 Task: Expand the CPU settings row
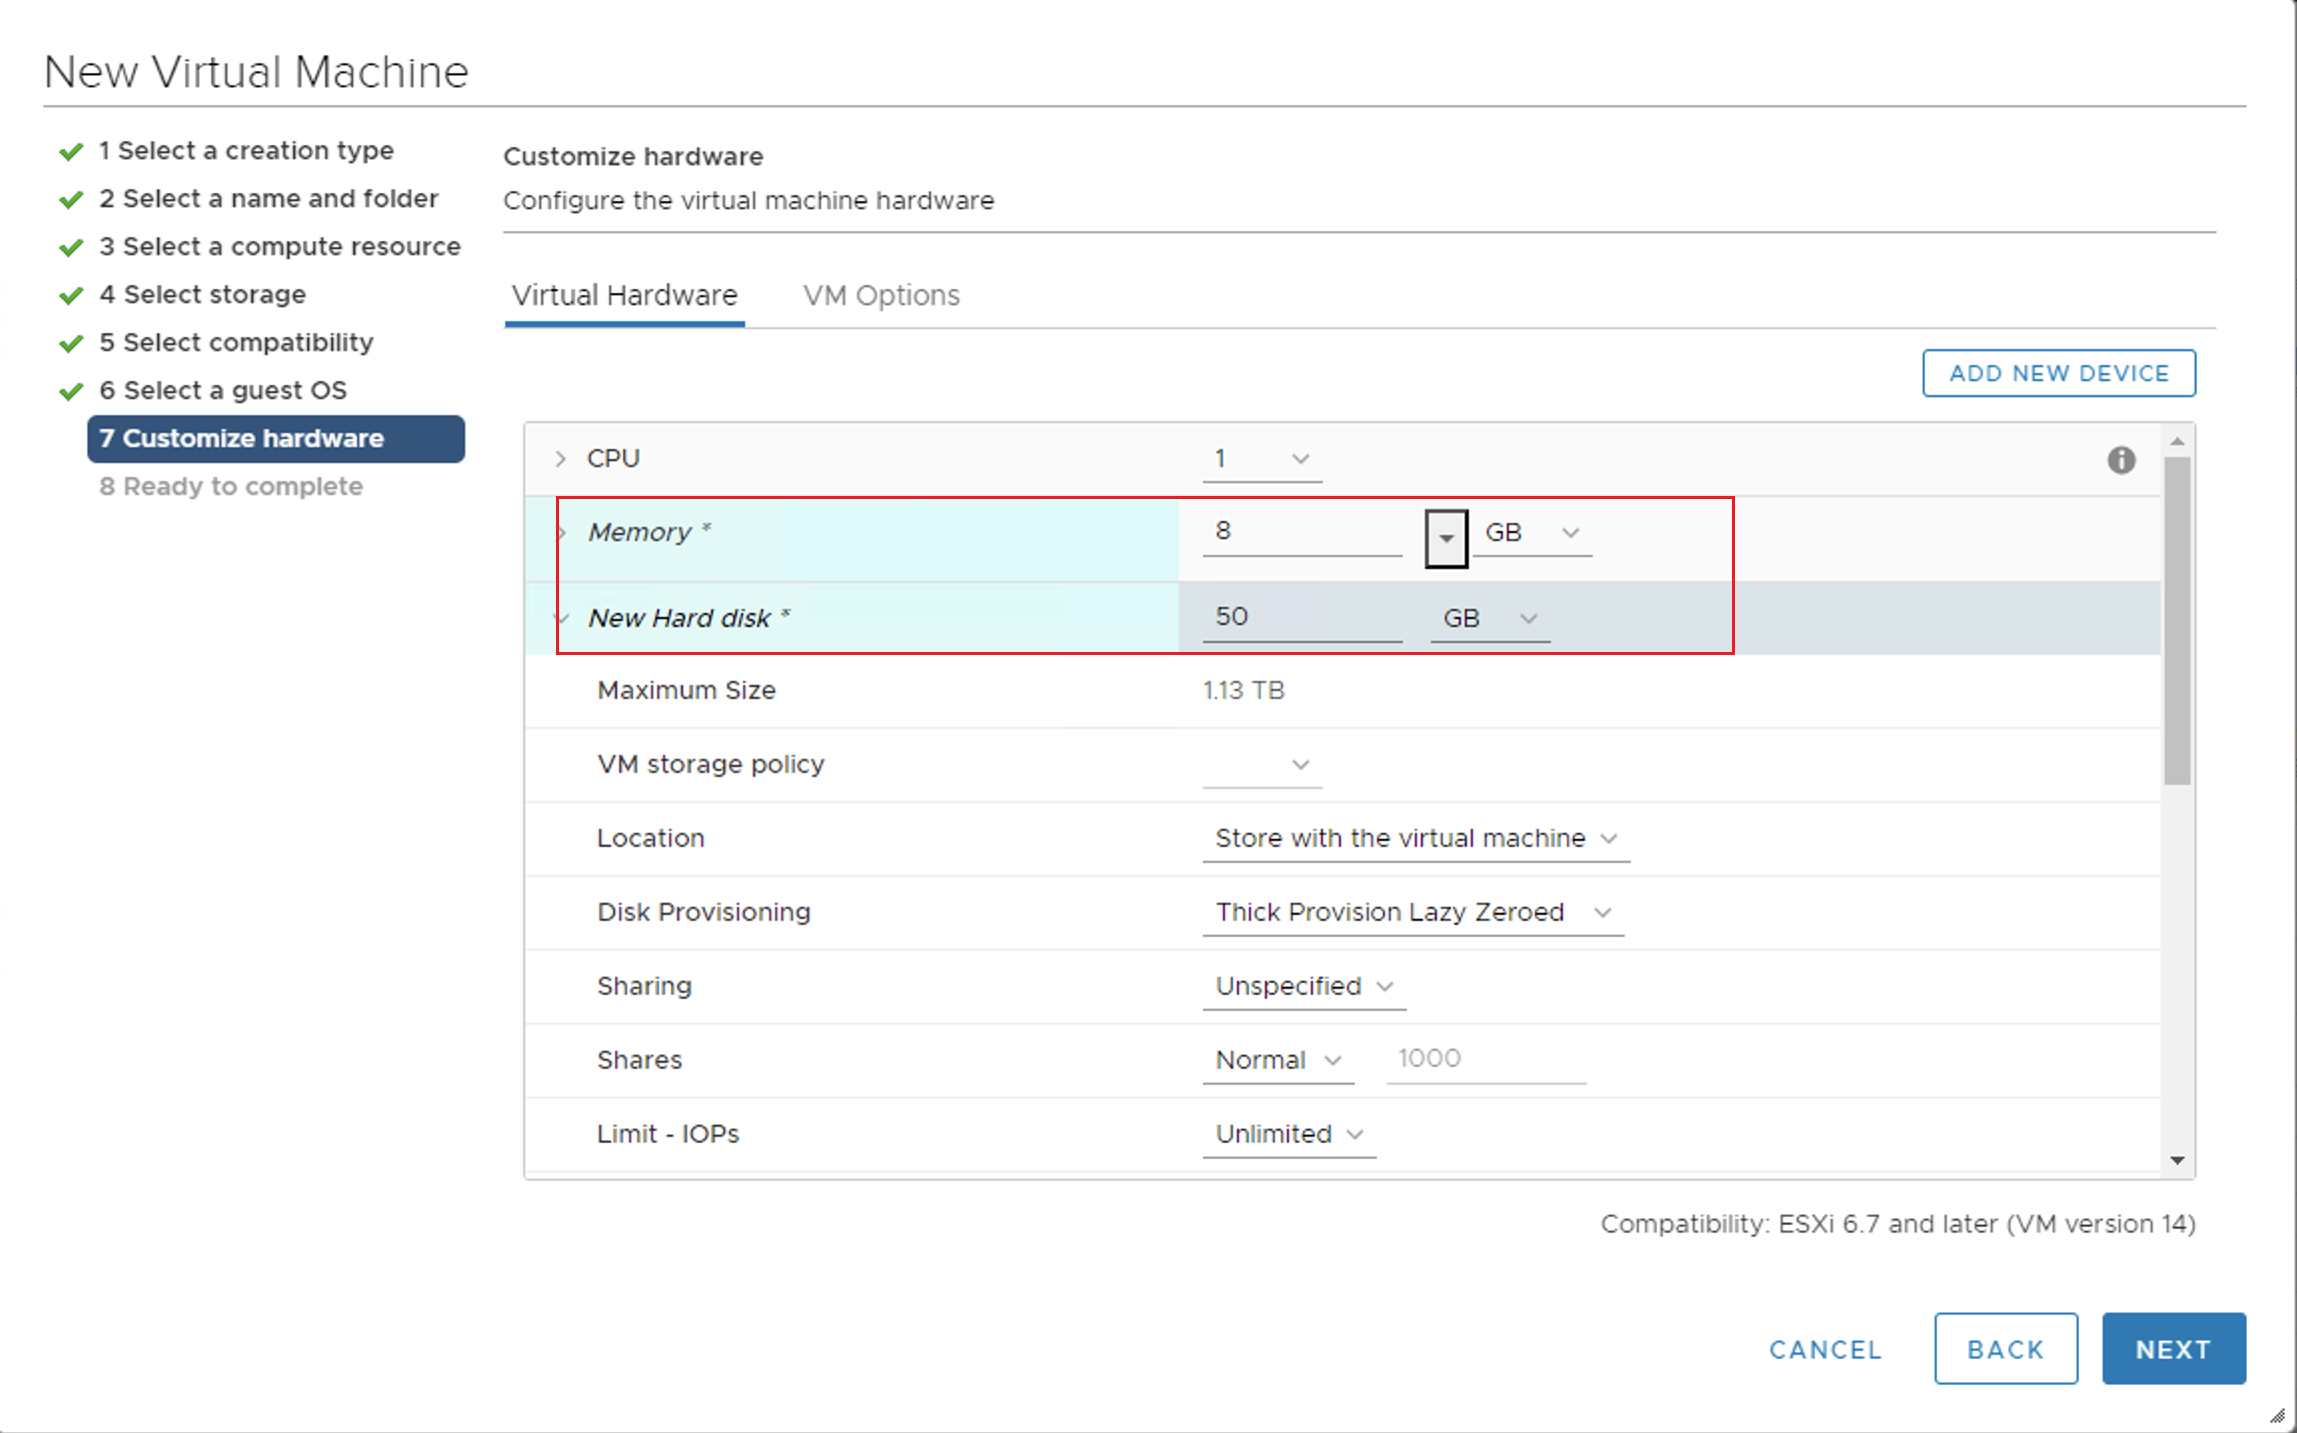click(561, 459)
